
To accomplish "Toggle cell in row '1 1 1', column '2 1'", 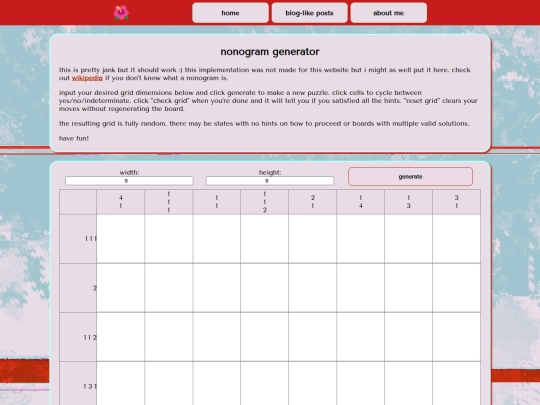I will click(312, 239).
